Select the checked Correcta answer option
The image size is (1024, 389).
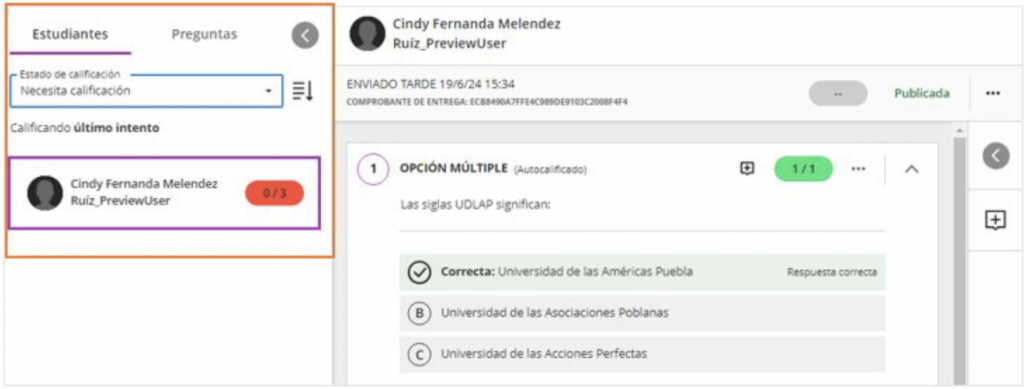(642, 272)
